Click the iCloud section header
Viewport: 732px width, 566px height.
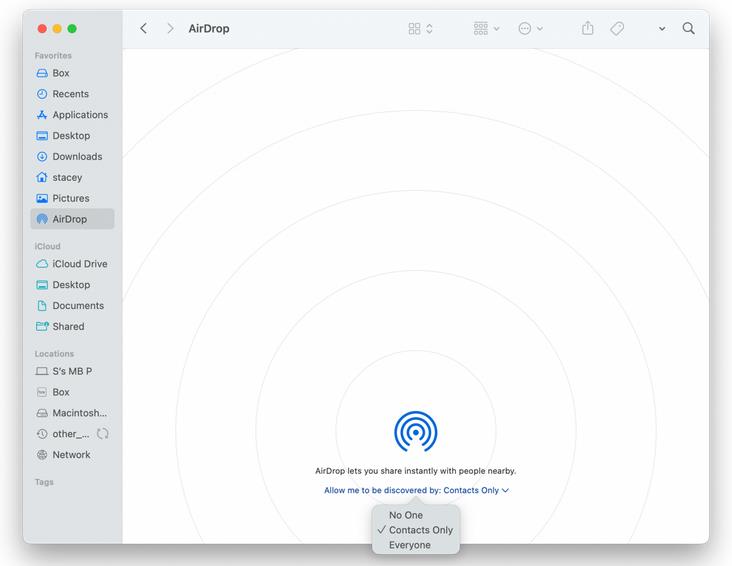coord(47,246)
